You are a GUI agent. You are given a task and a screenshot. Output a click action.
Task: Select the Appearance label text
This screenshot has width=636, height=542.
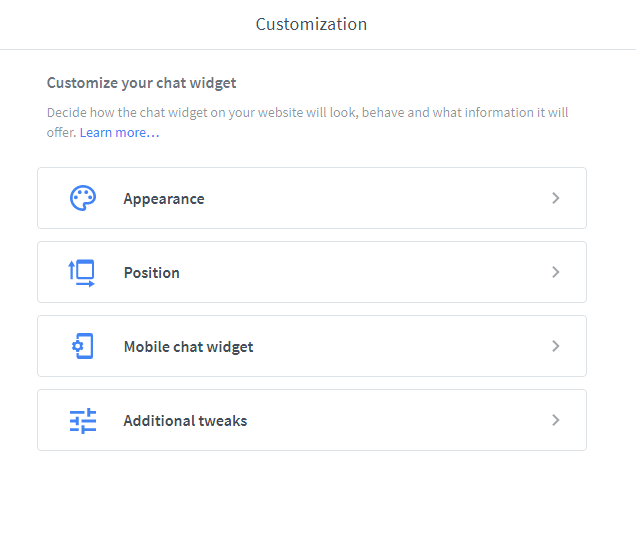164,199
